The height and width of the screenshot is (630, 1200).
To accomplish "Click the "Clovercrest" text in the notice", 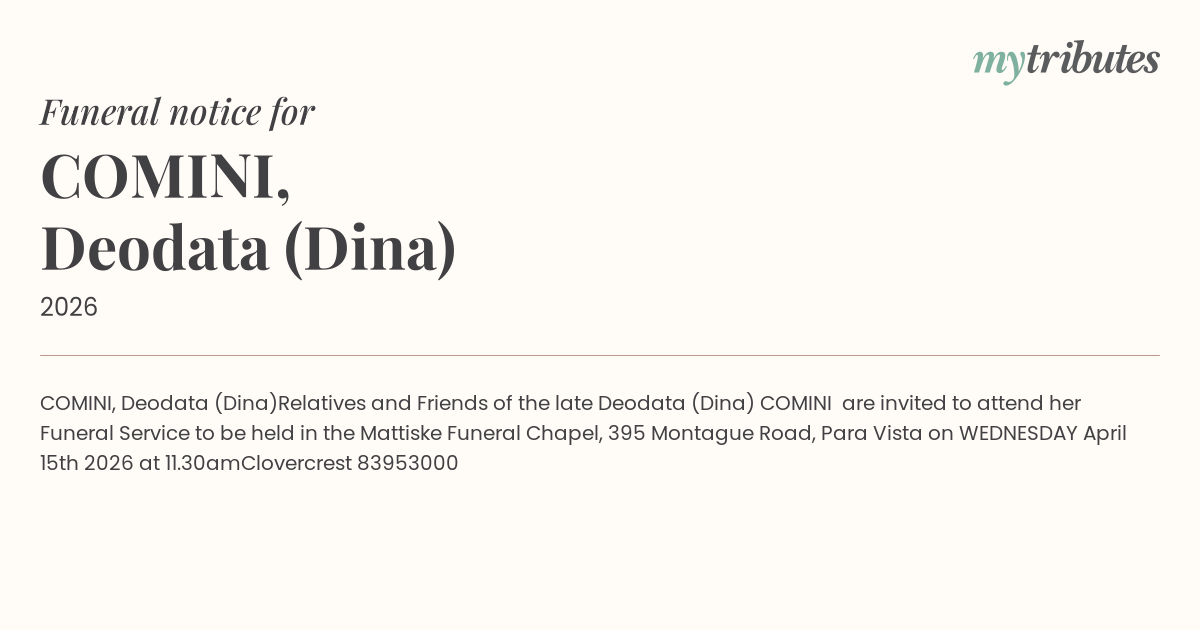I will click(x=296, y=463).
